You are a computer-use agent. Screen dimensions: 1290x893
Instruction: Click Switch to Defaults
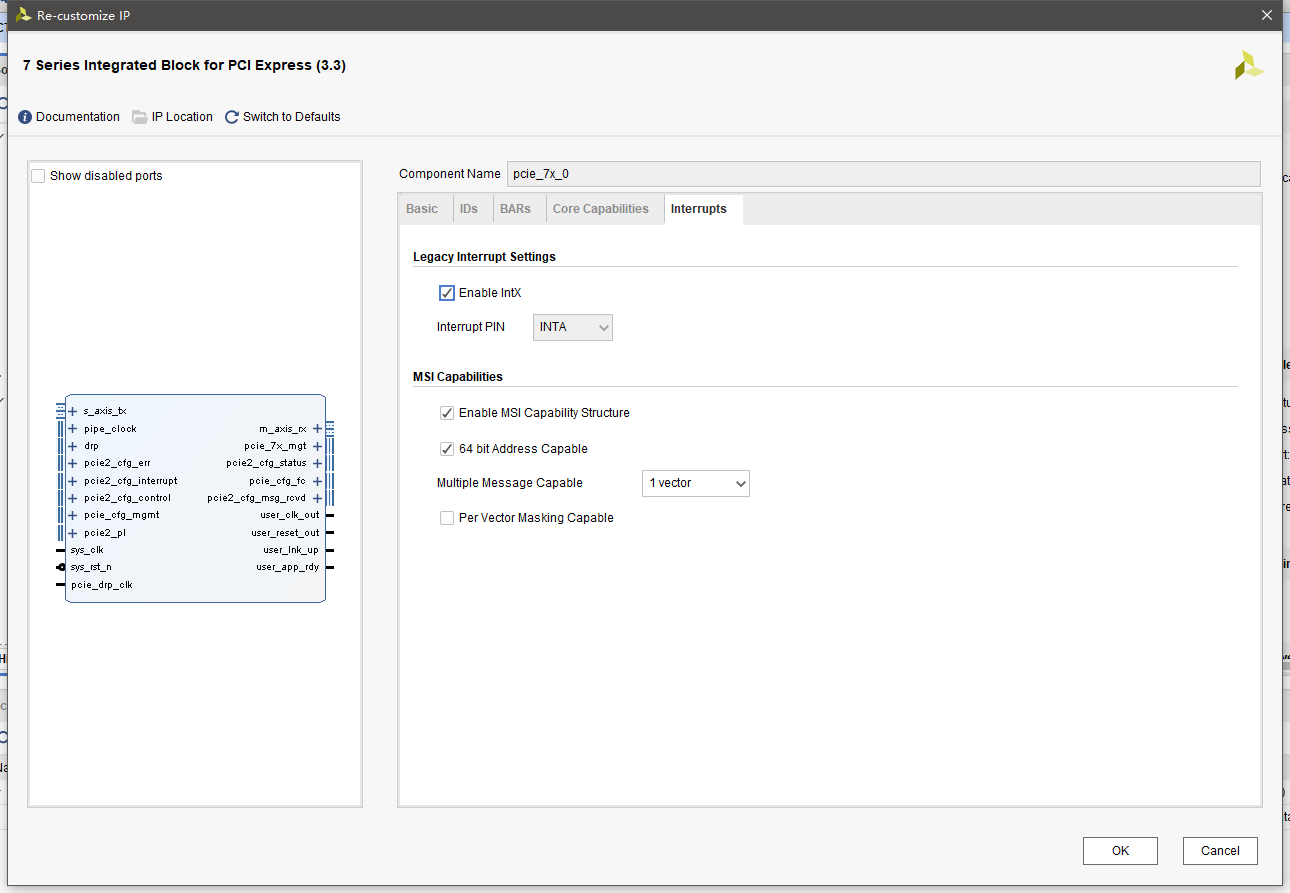tap(291, 117)
